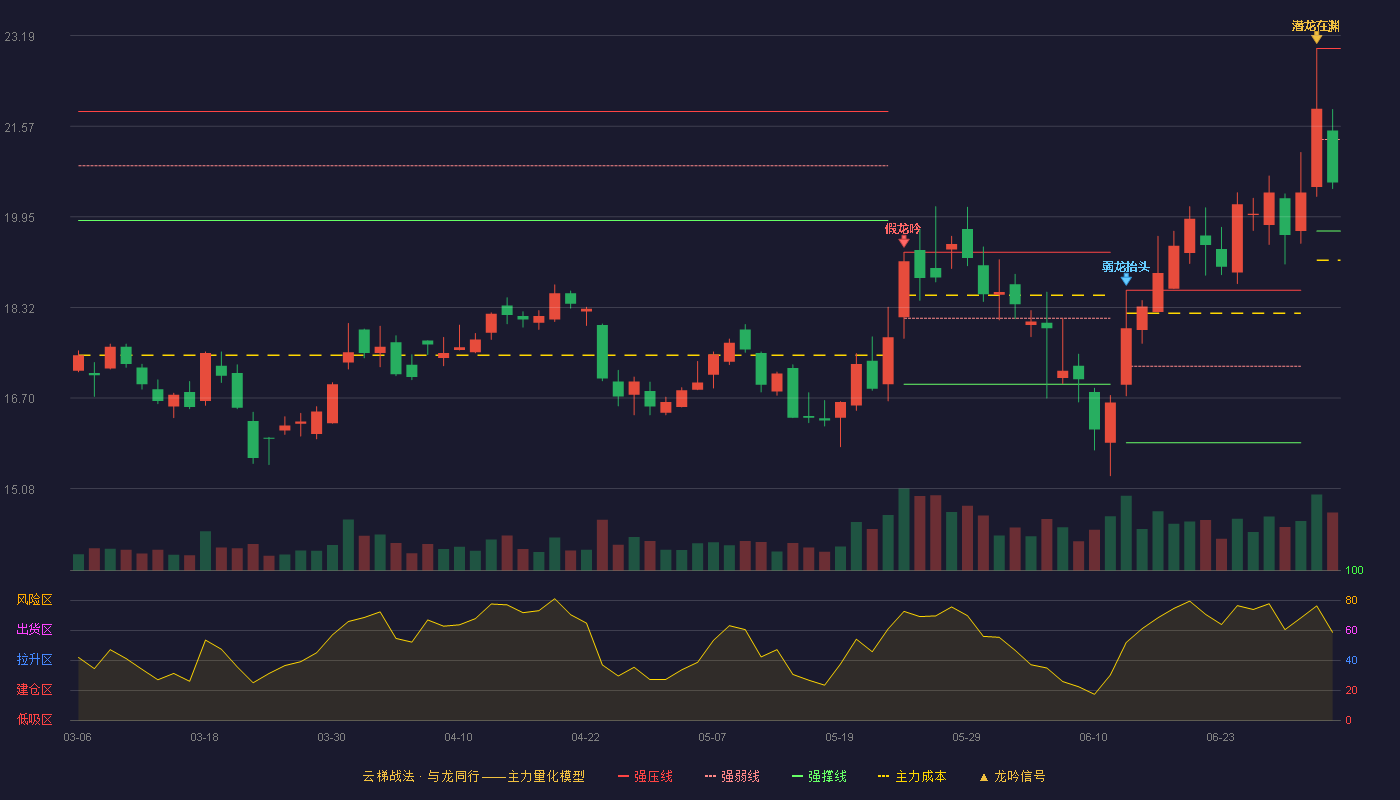Image resolution: width=1400 pixels, height=800 pixels.
Task: Click the magenta 60 indicator scale value
Action: pos(1351,630)
